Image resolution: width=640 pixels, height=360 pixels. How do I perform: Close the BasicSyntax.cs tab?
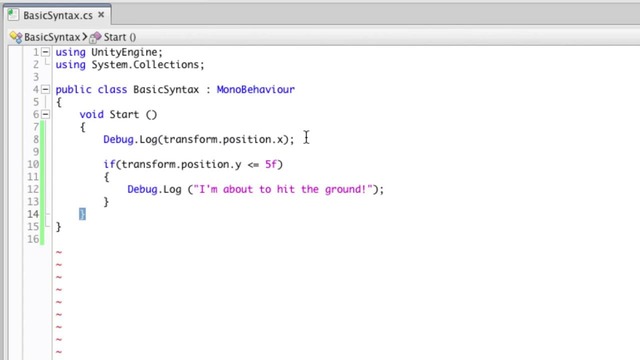[101, 15]
